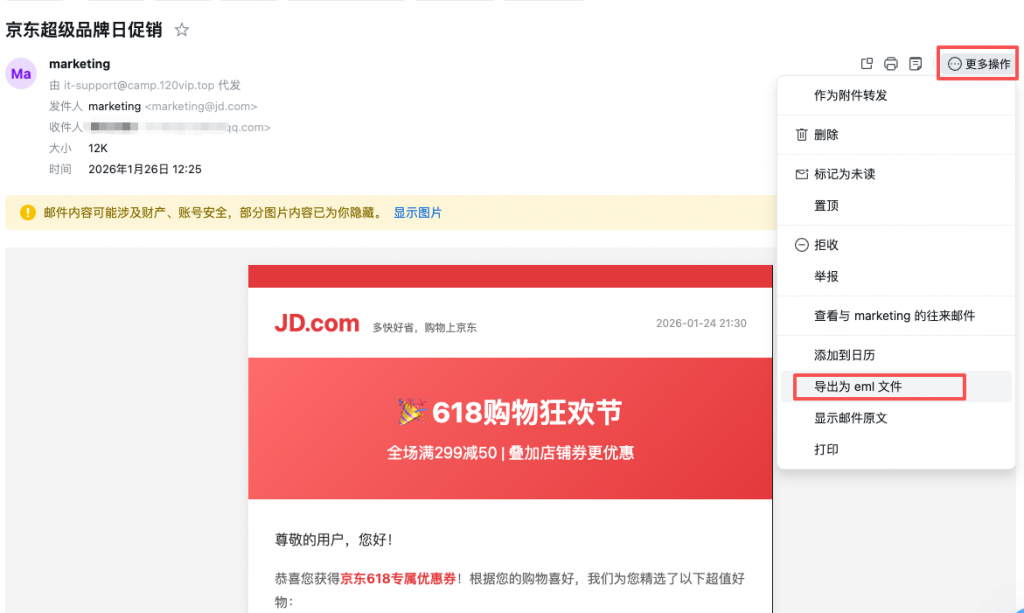The height and width of the screenshot is (613, 1024).
Task: Click the yellow warning icon in the banner
Action: coord(27,213)
